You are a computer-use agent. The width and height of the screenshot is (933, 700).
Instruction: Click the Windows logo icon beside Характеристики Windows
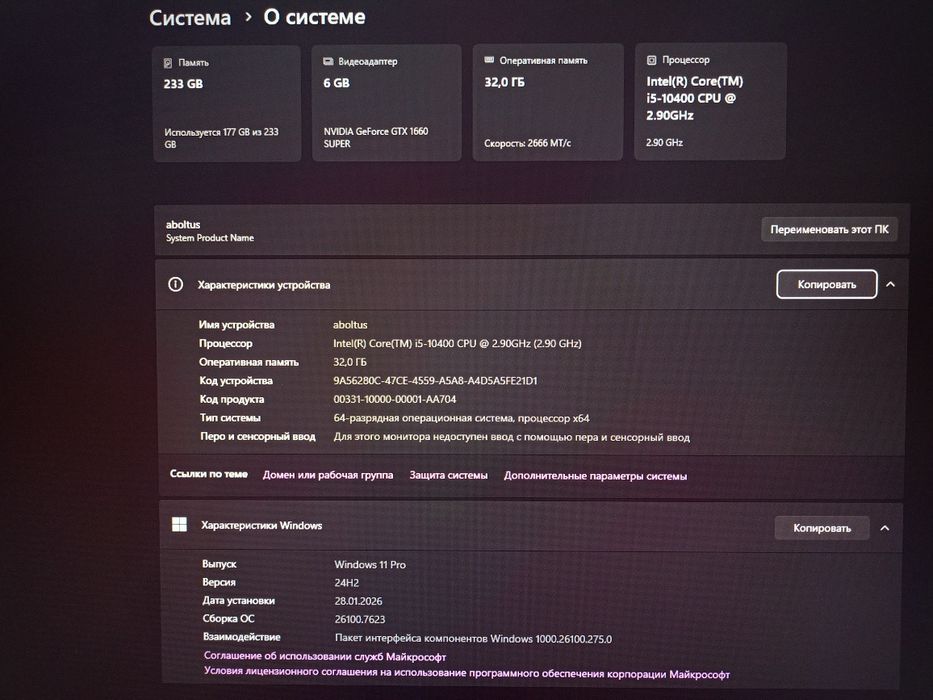[x=179, y=524]
